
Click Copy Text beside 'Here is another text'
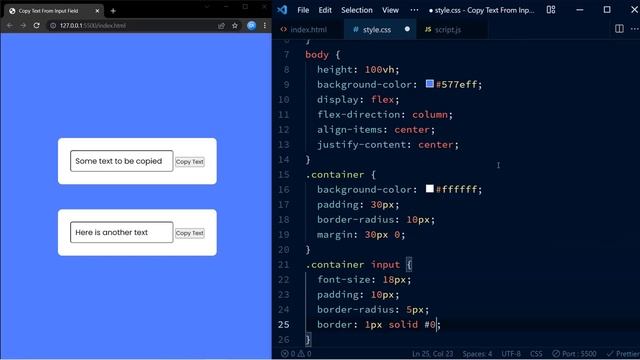point(190,233)
